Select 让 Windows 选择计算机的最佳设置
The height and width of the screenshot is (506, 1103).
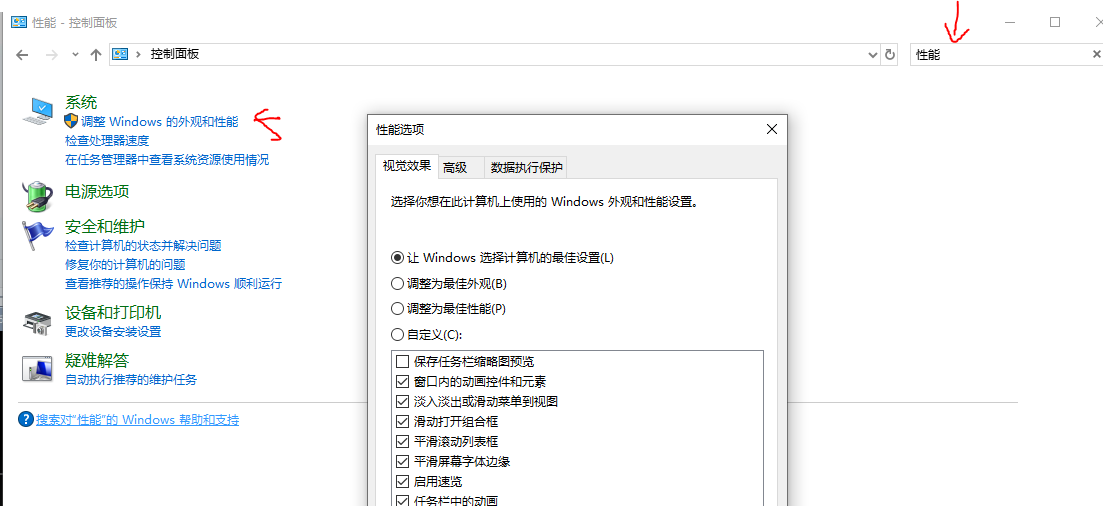tap(503, 258)
